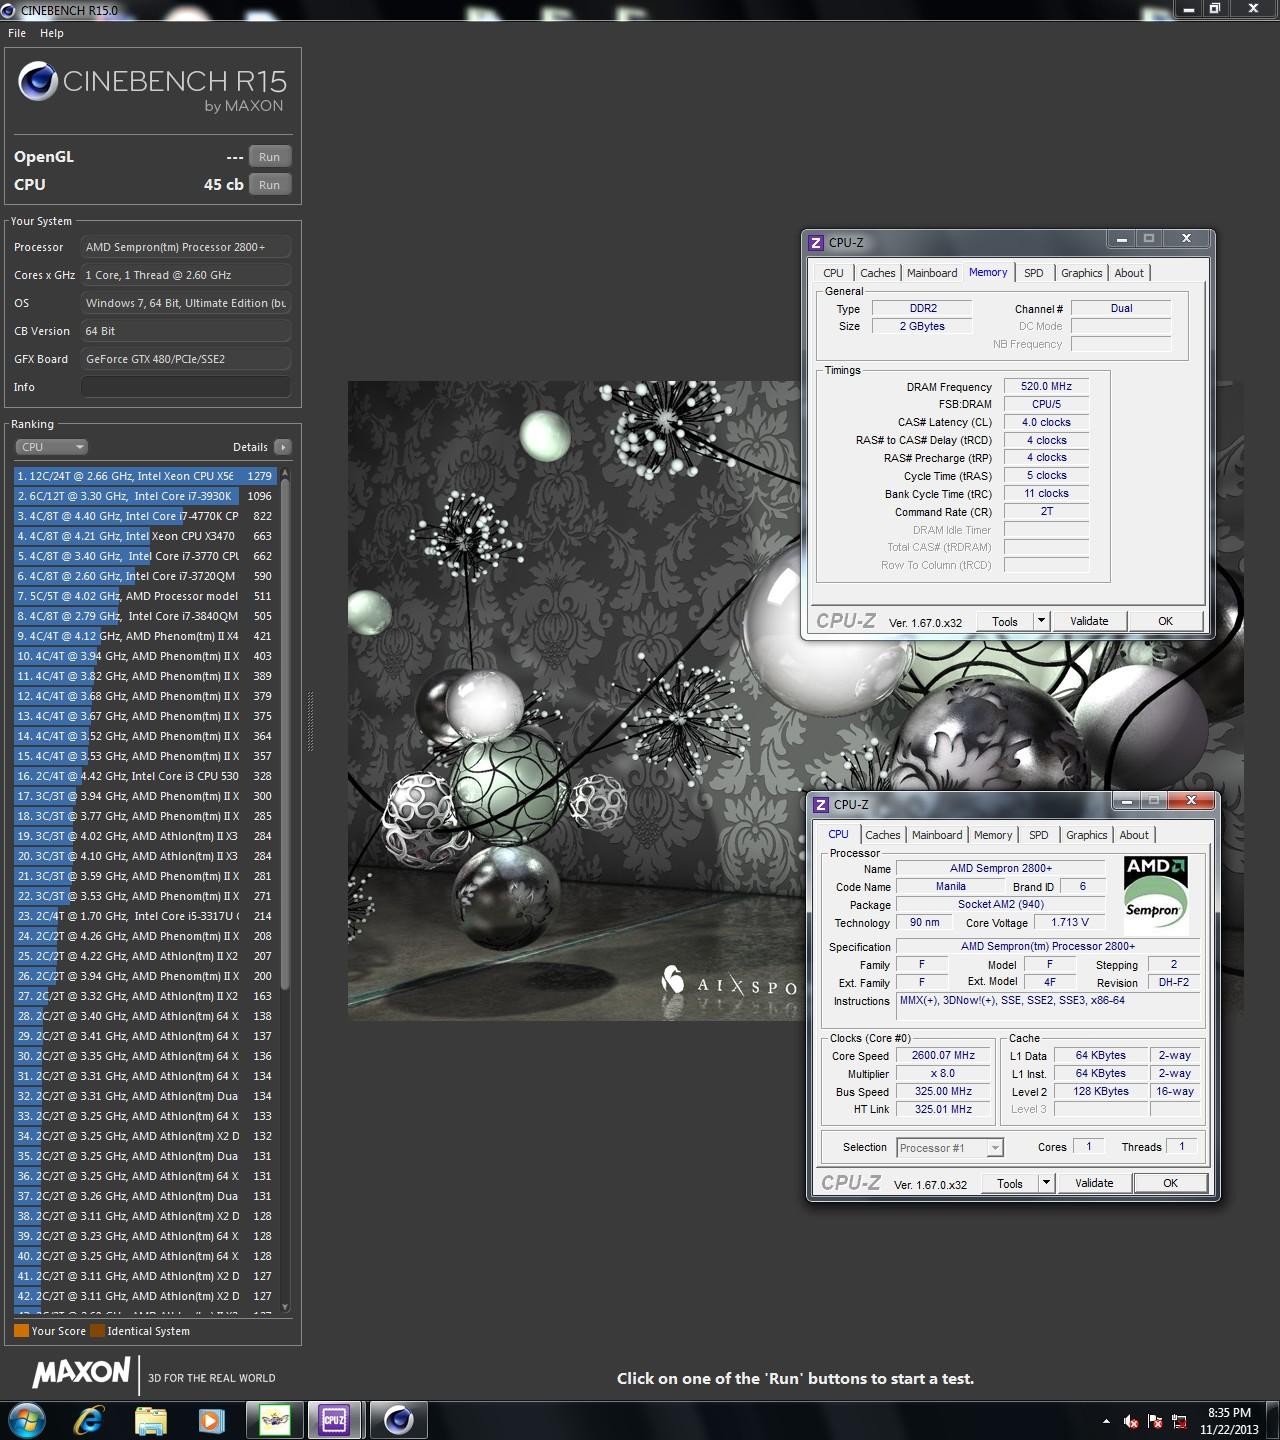The width and height of the screenshot is (1280, 1440).
Task: Click the brown Identical System legend swatch
Action: coord(97,1331)
